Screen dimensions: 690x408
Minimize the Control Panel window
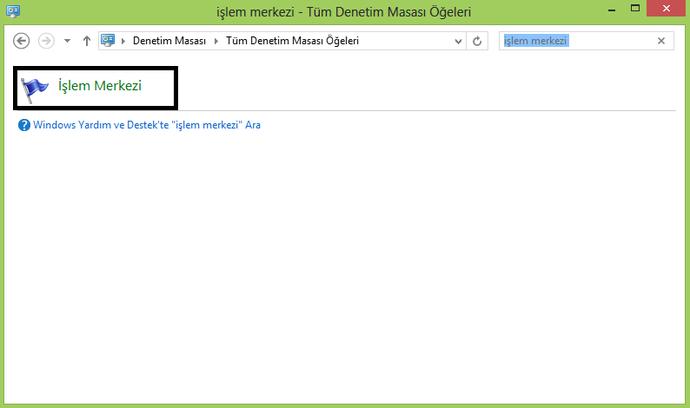click(612, 10)
